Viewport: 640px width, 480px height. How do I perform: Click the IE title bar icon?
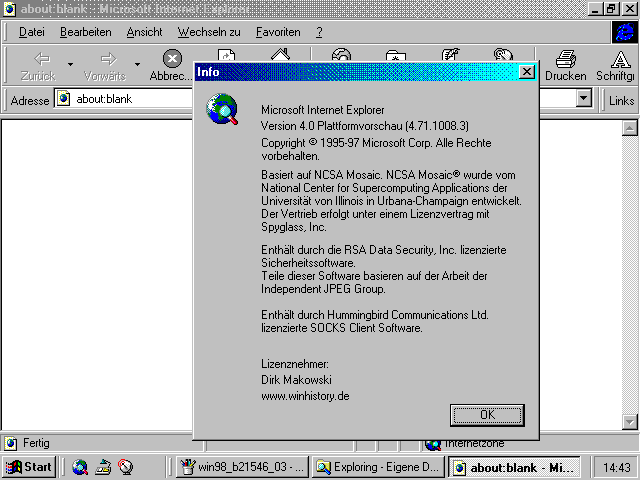point(10,9)
